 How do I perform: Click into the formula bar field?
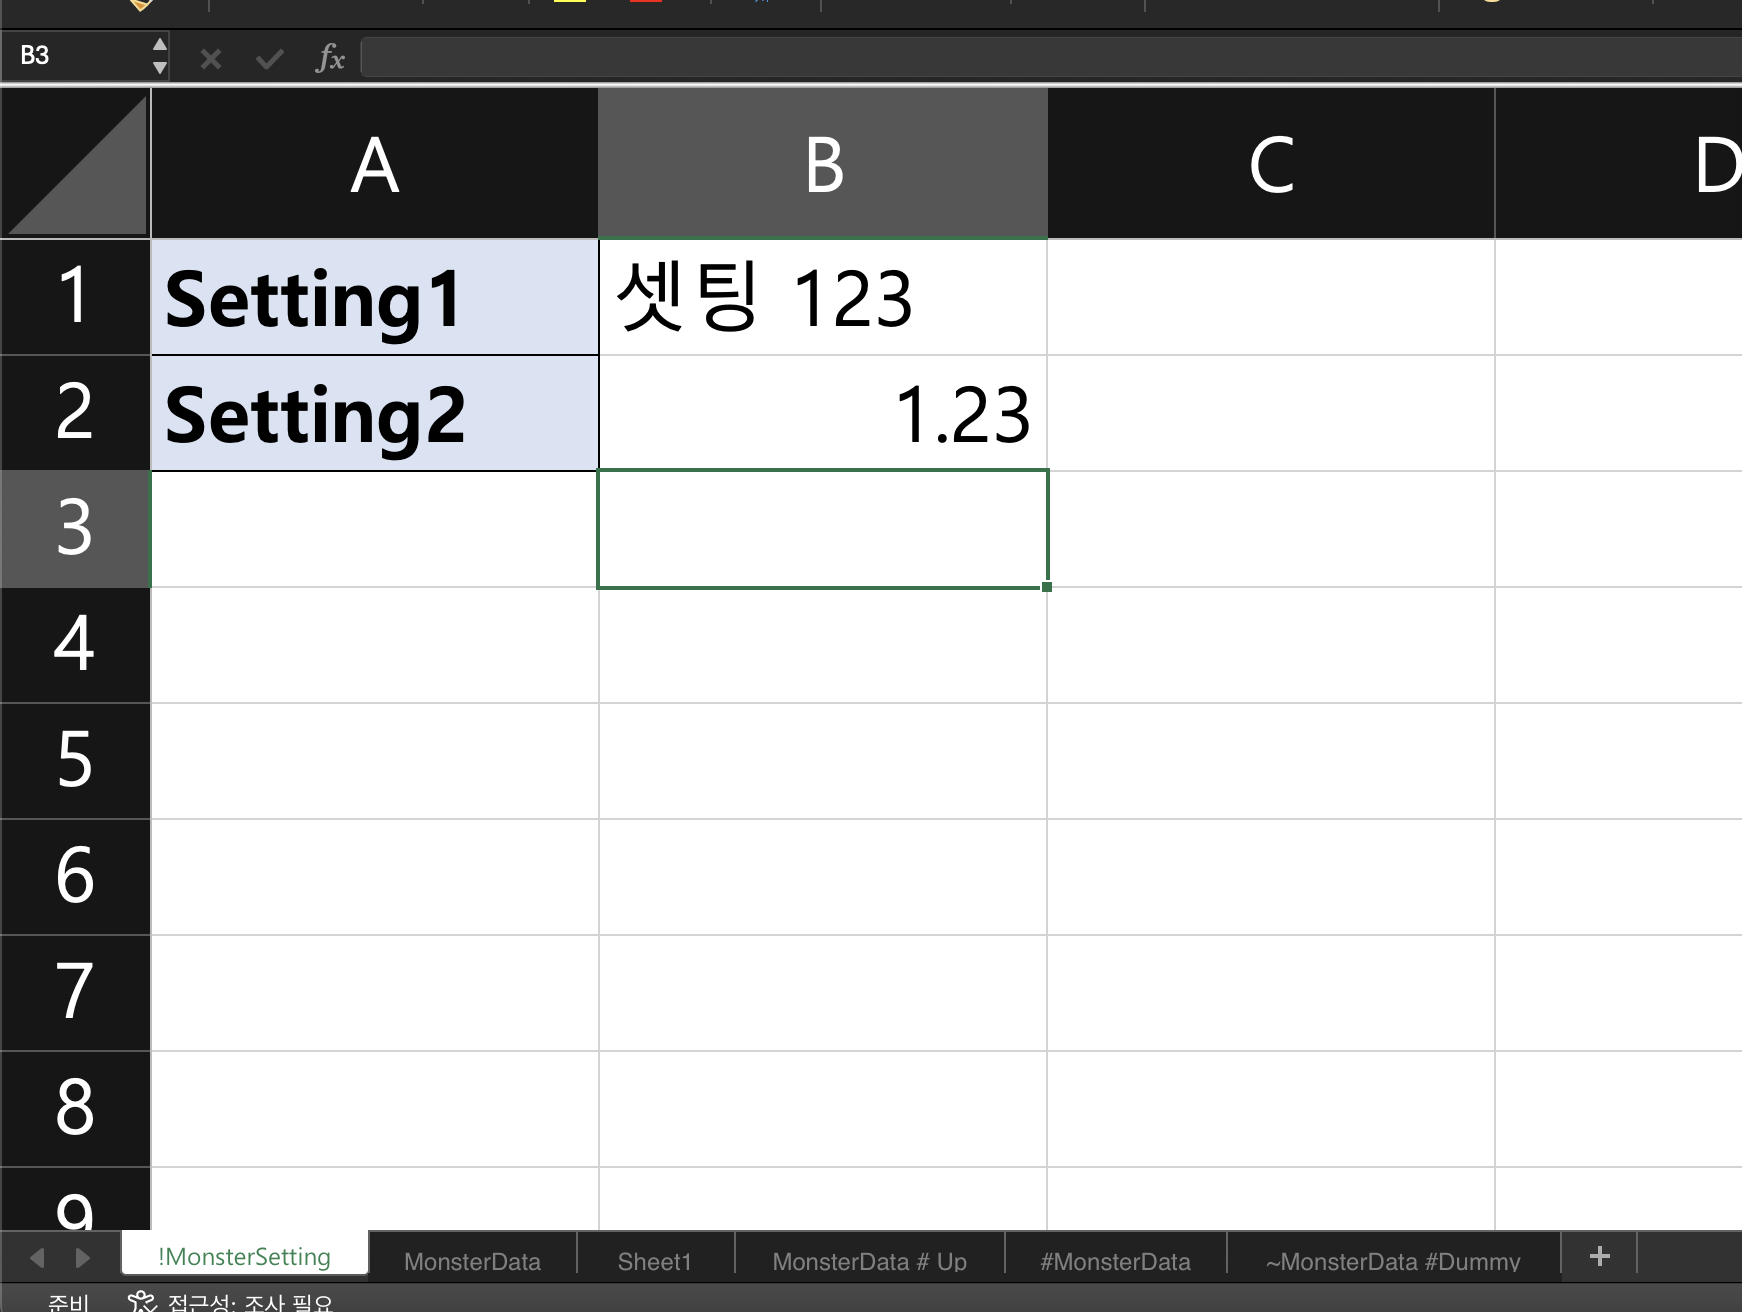1050,58
